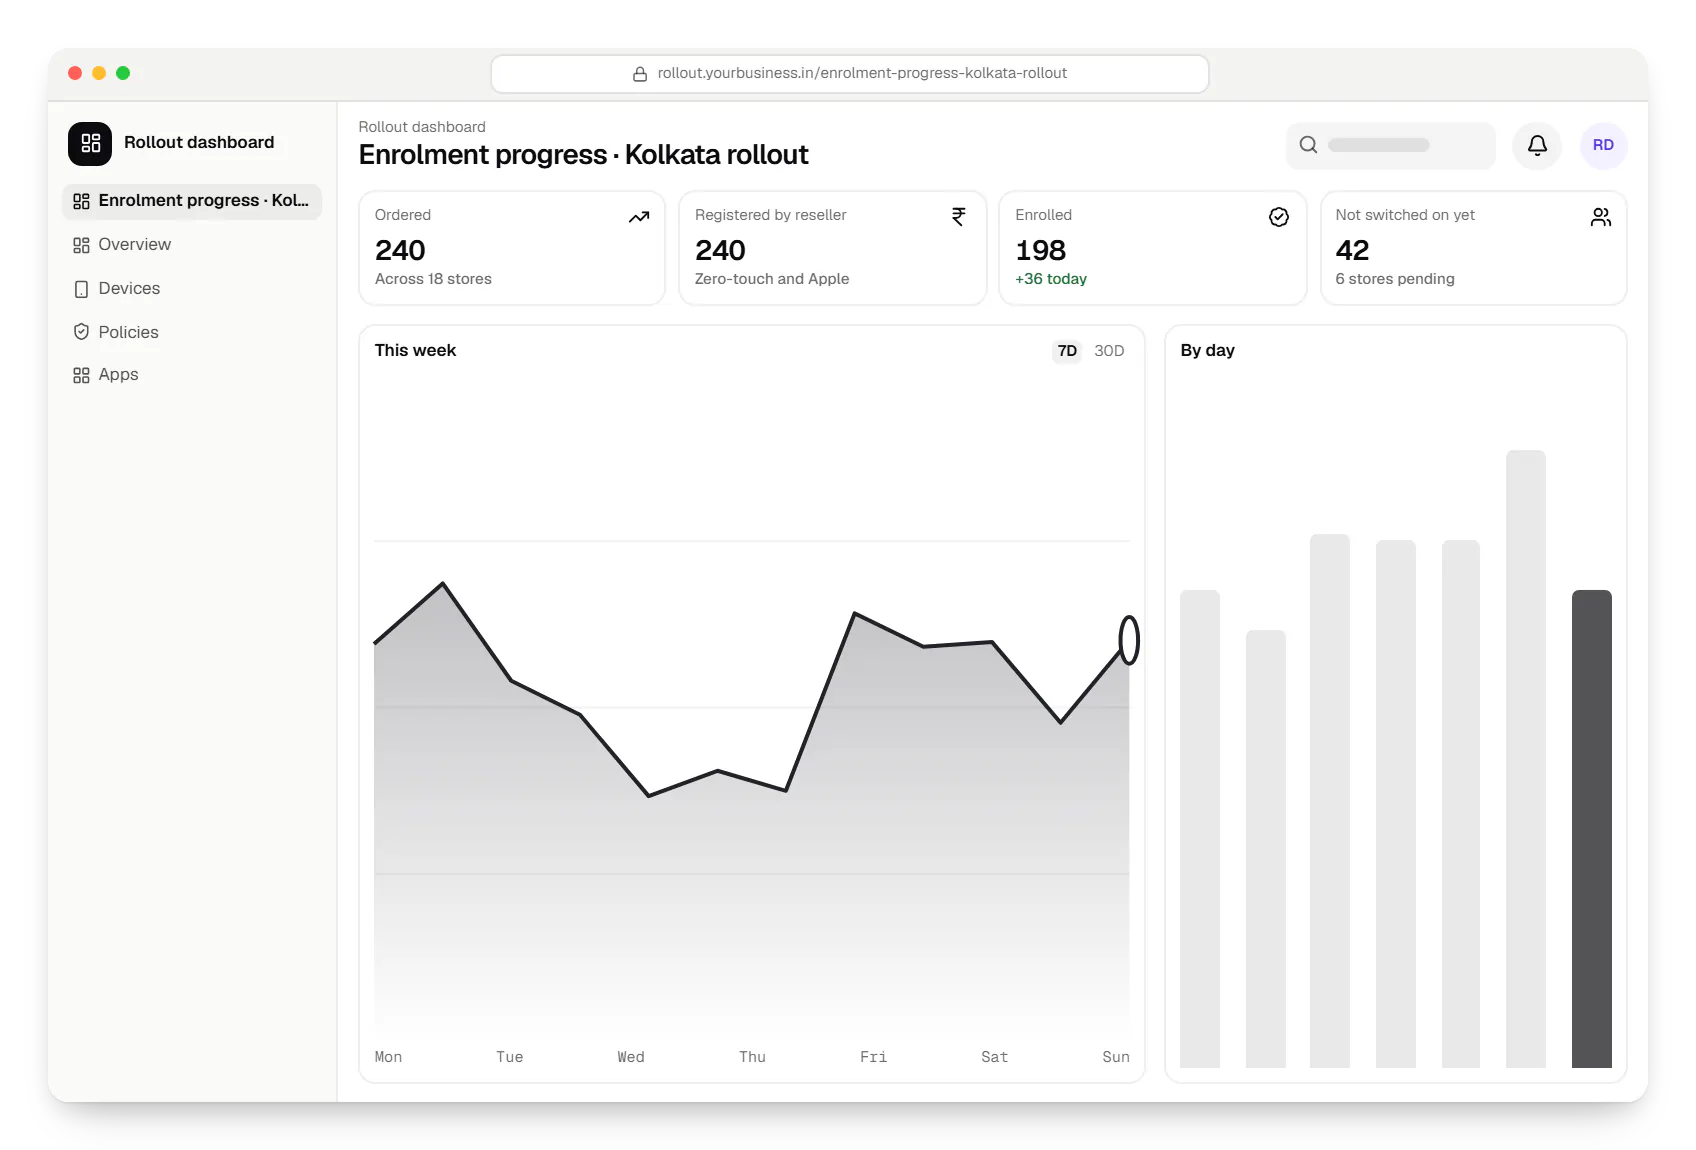Viewport: 1696px width, 1150px height.
Task: Click the 198 enrolled value
Action: pos(1041,250)
